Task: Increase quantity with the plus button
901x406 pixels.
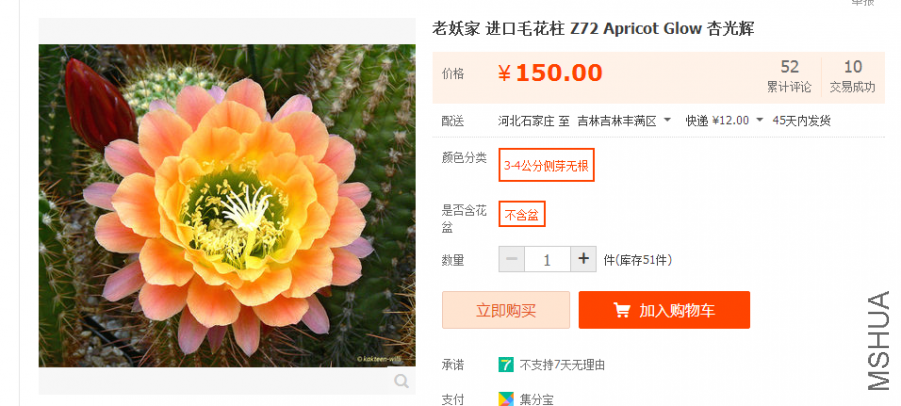Action: coord(584,260)
